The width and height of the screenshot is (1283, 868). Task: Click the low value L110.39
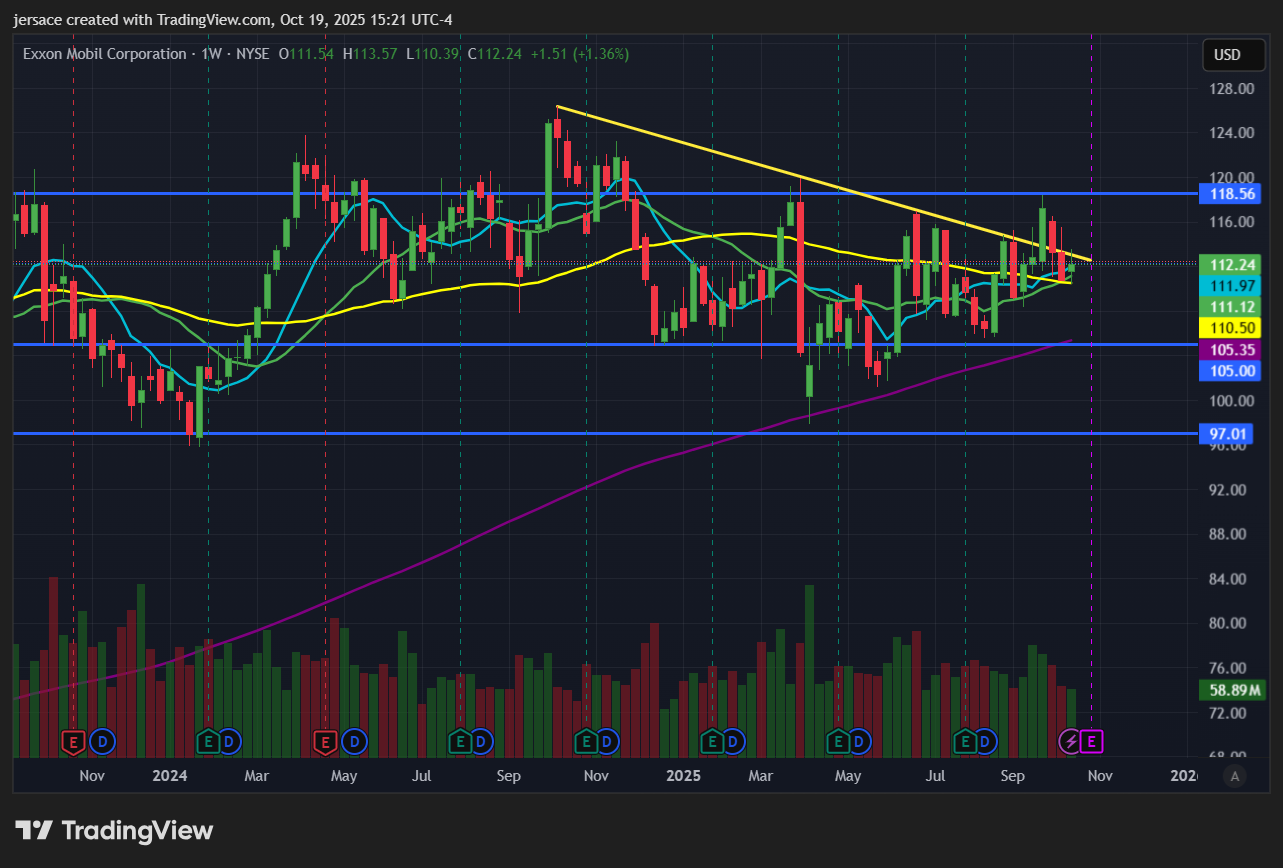click(430, 54)
